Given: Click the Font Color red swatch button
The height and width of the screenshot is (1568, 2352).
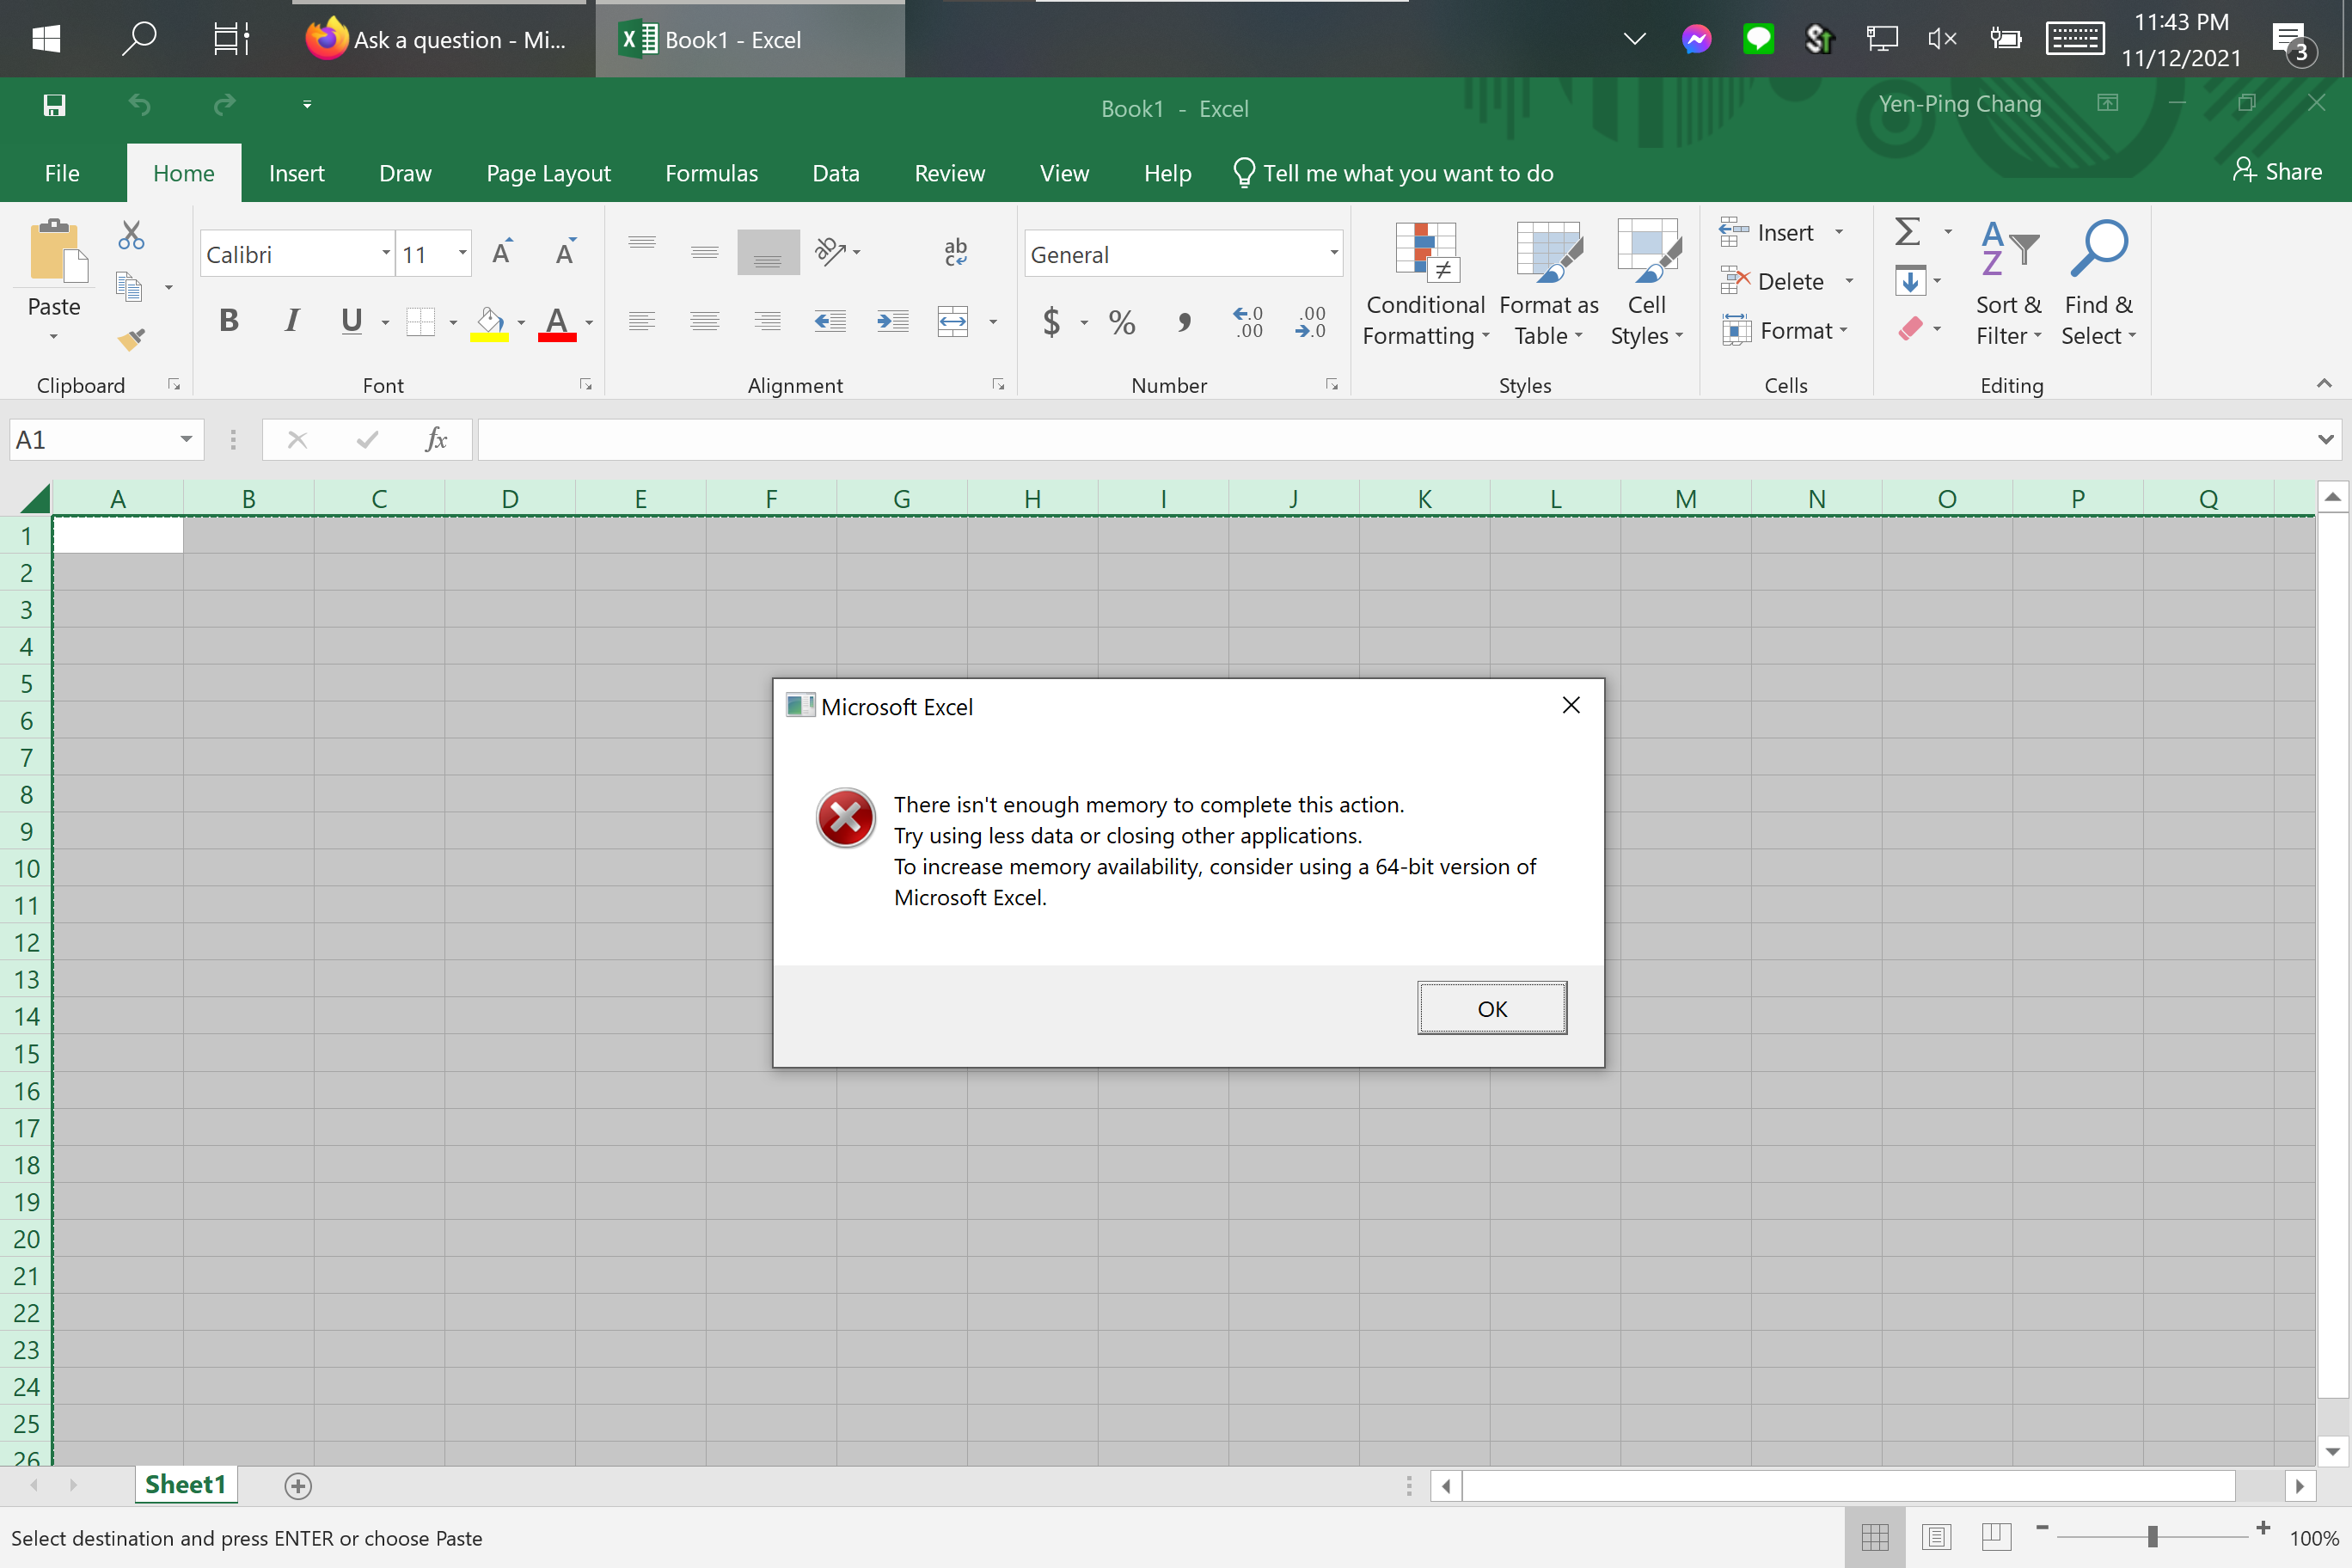Looking at the screenshot, I should click(x=557, y=323).
